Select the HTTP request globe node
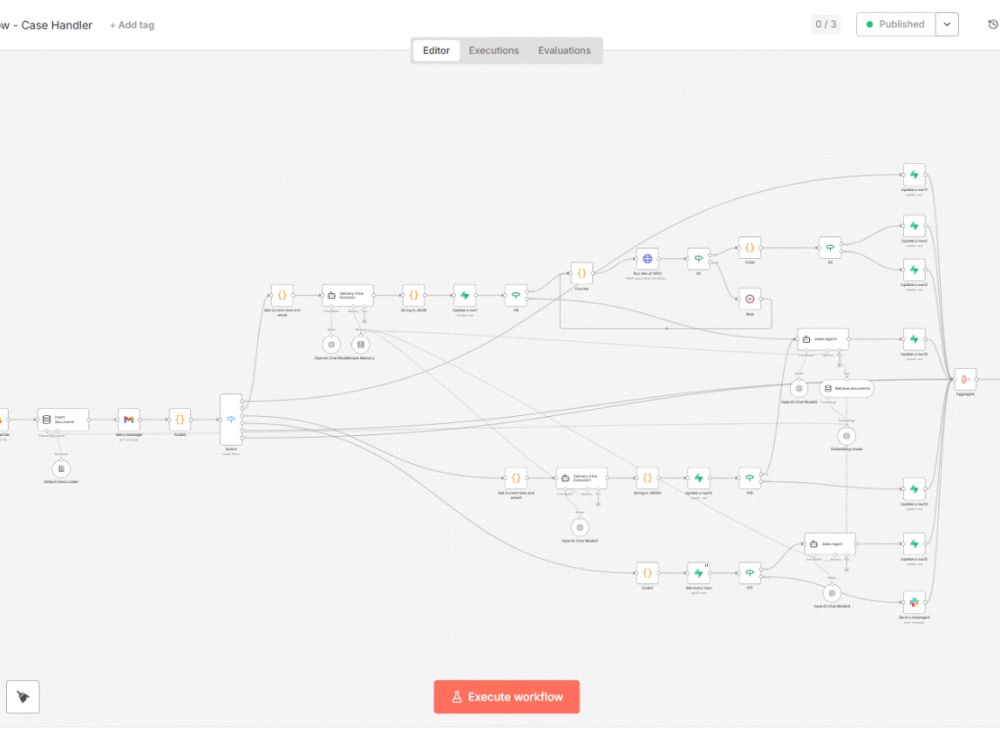 [647, 258]
